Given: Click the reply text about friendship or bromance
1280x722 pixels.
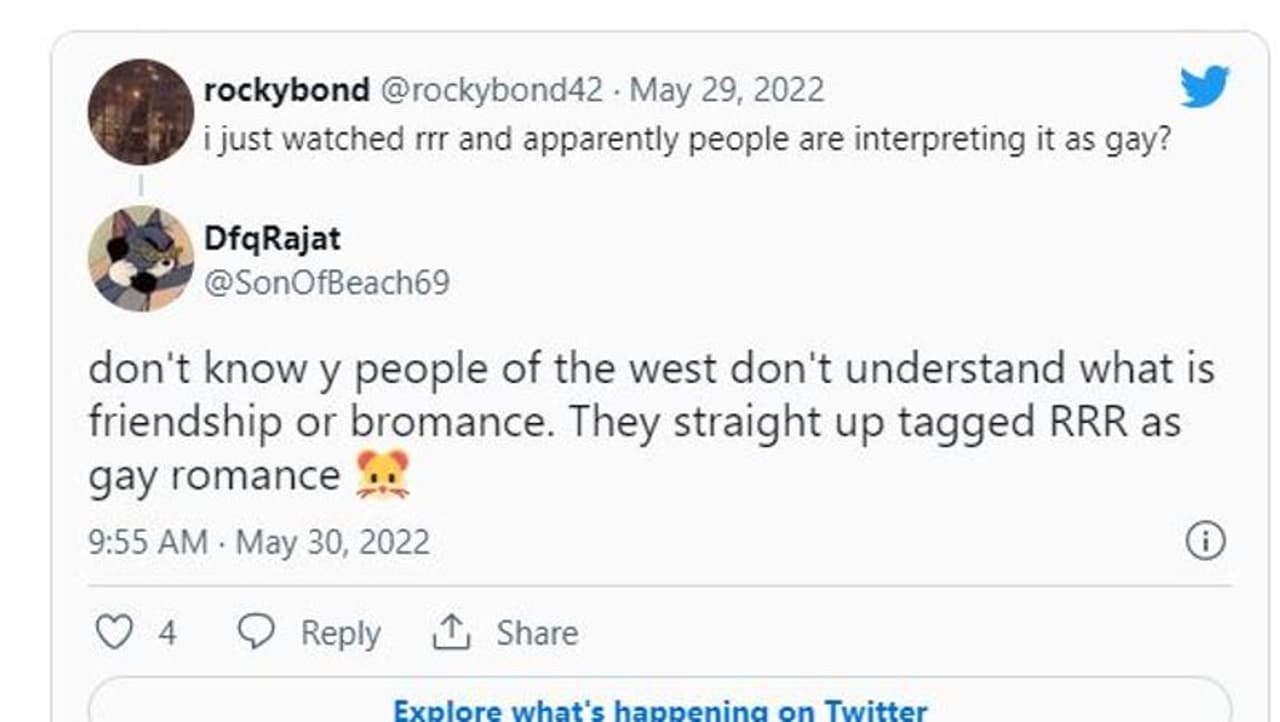Looking at the screenshot, I should [650, 422].
